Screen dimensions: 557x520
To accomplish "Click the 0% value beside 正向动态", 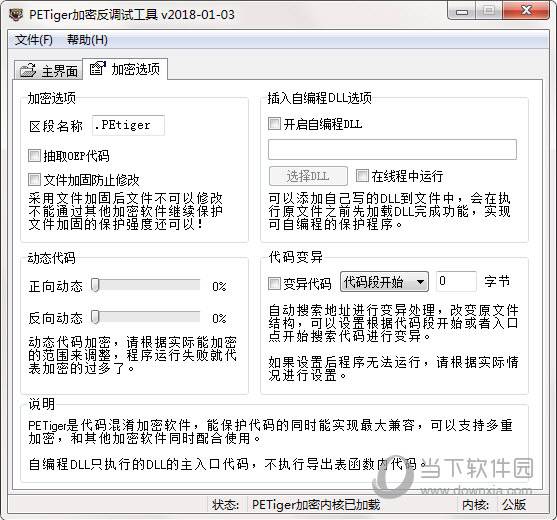I will coord(219,286).
